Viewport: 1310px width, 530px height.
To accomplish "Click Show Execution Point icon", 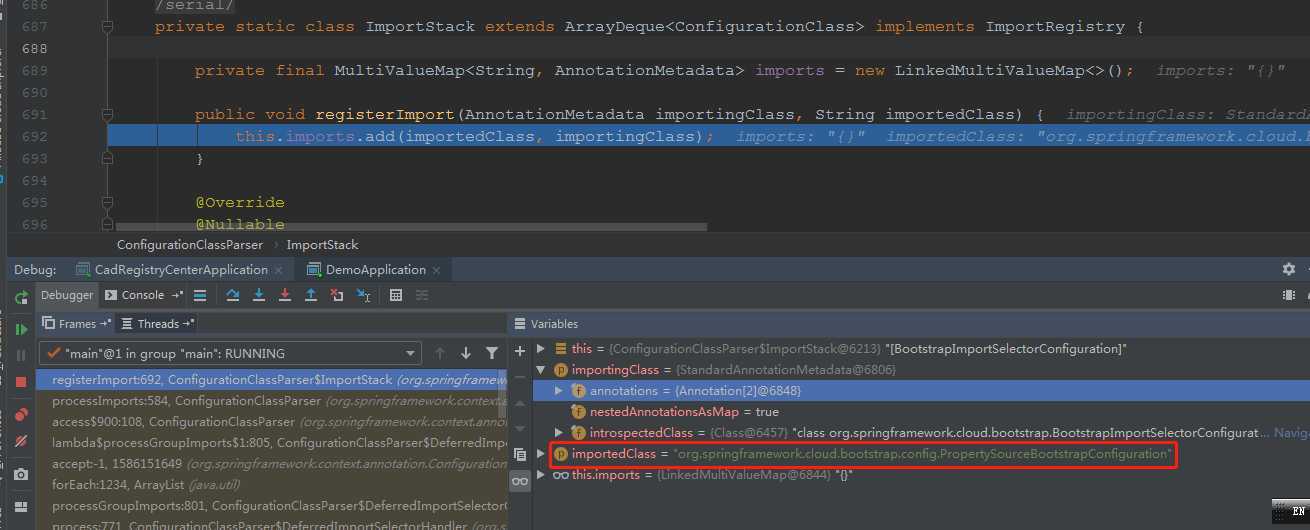I will click(x=200, y=295).
